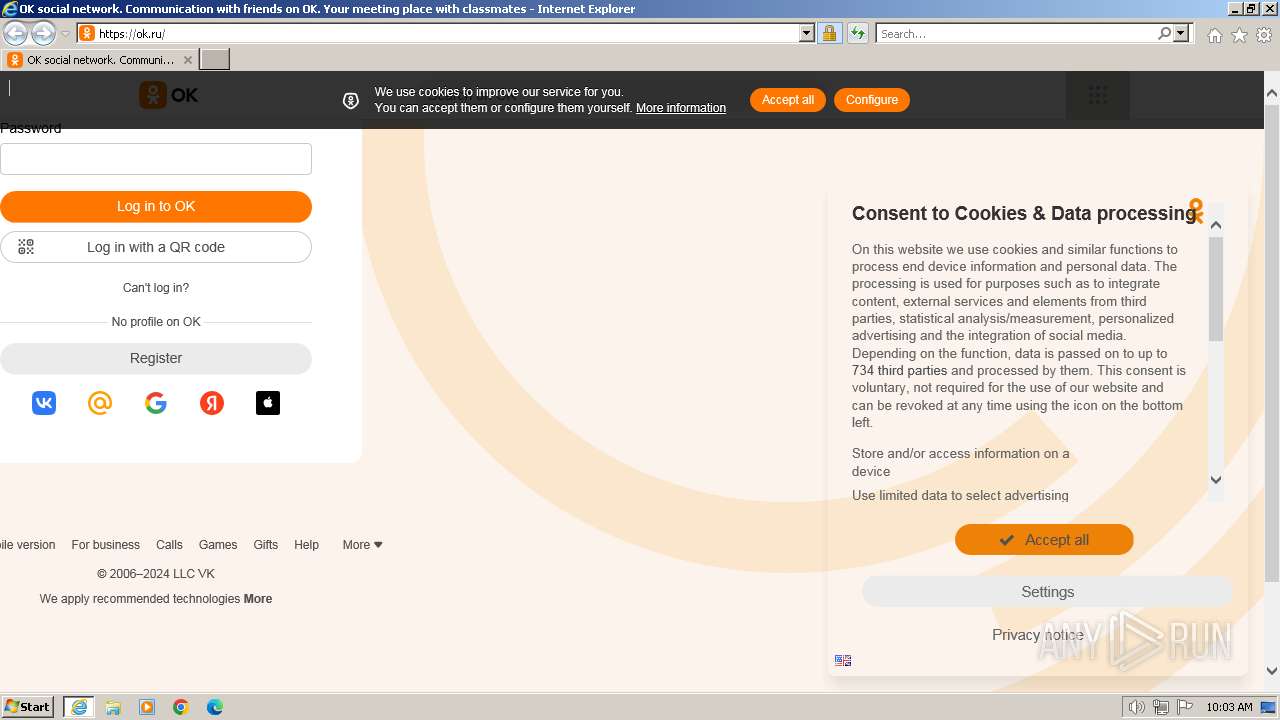Open the Windows Start menu
The width and height of the screenshot is (1280, 720).
pyautogui.click(x=27, y=707)
